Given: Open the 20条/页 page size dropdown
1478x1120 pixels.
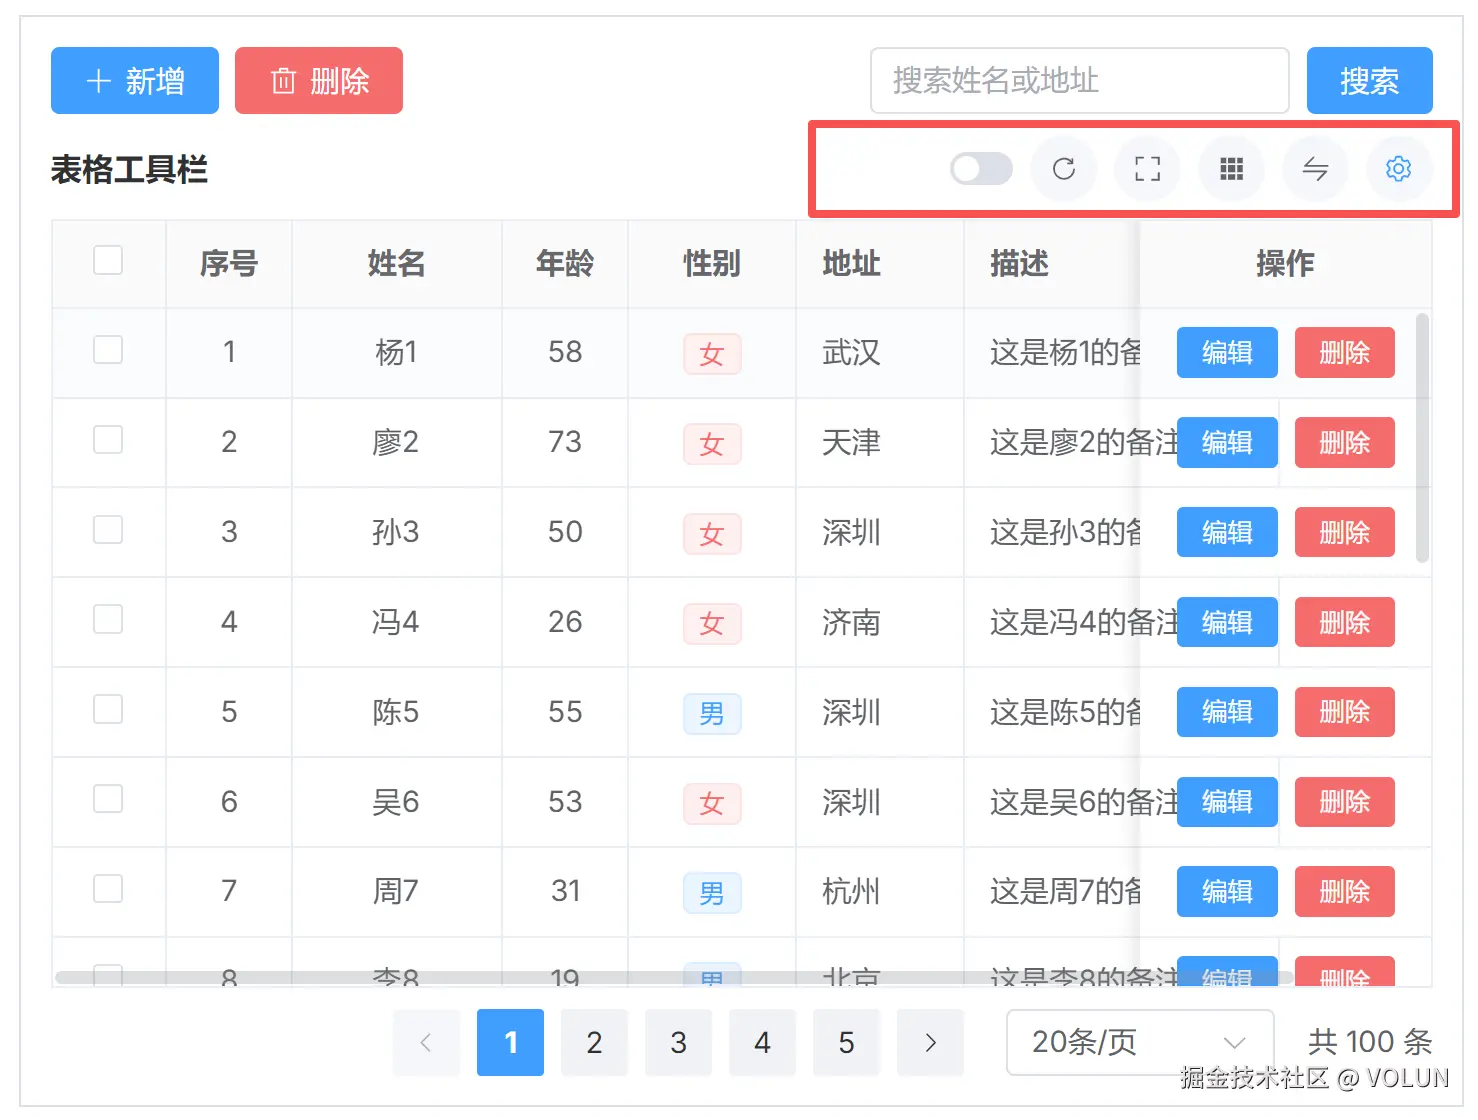Looking at the screenshot, I should pos(1140,1043).
